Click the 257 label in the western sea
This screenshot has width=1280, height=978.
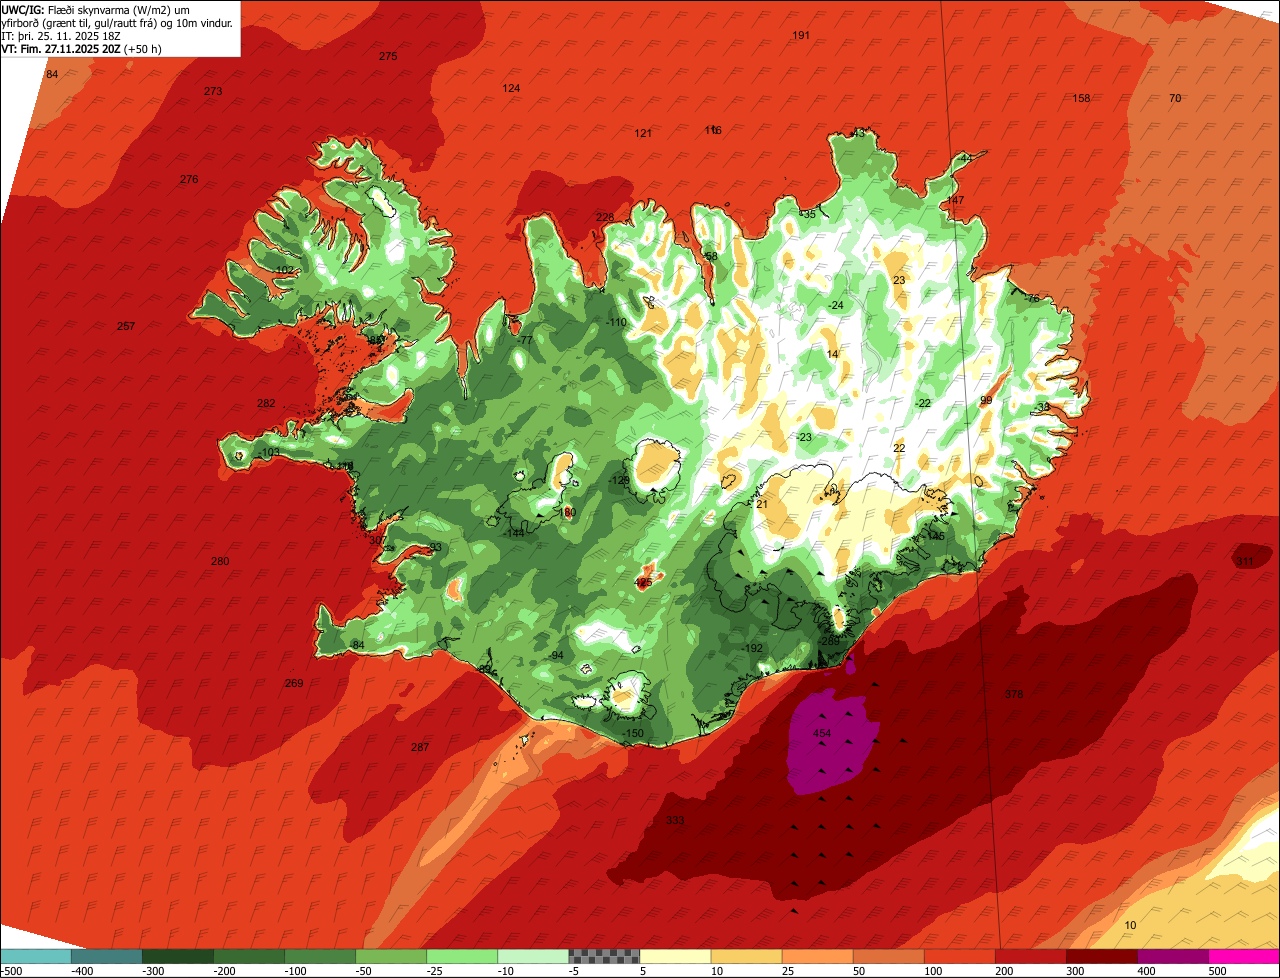tap(126, 327)
